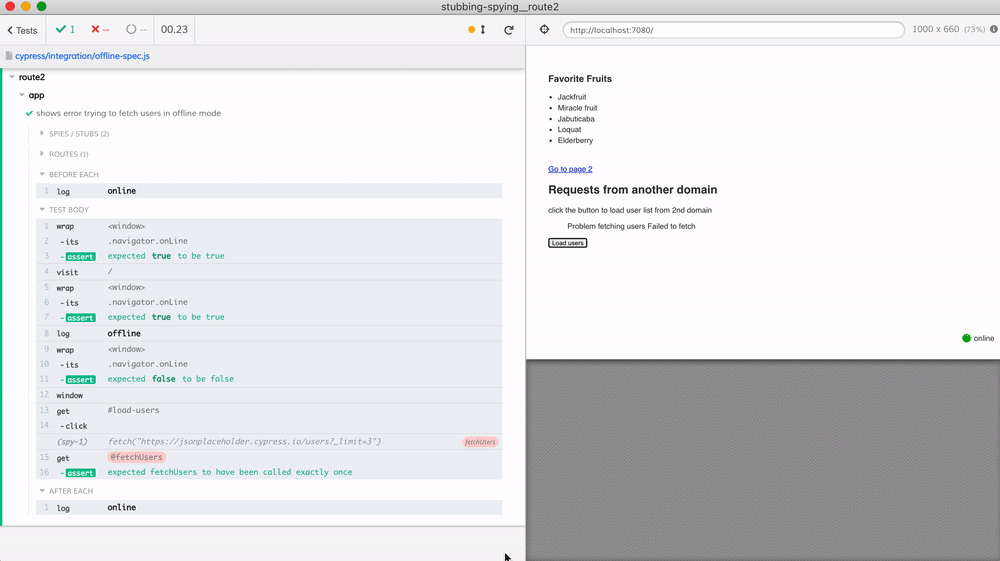The image size is (1000, 561).
Task: Click 'Elderberry' list item
Action: [575, 140]
